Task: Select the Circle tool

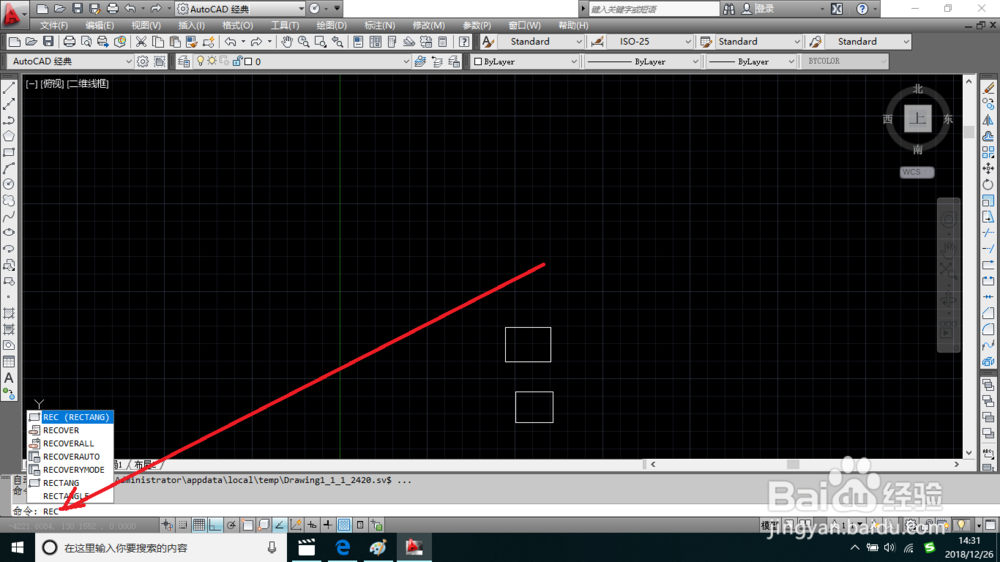Action: (9, 184)
